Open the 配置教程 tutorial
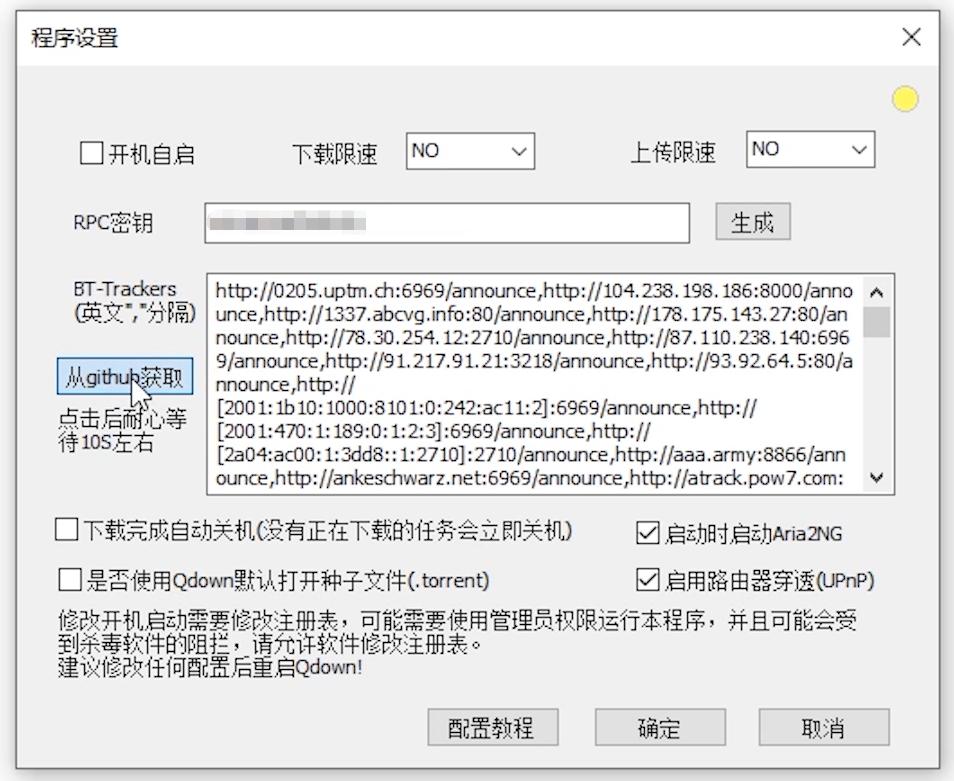The image size is (954, 781). click(x=492, y=727)
